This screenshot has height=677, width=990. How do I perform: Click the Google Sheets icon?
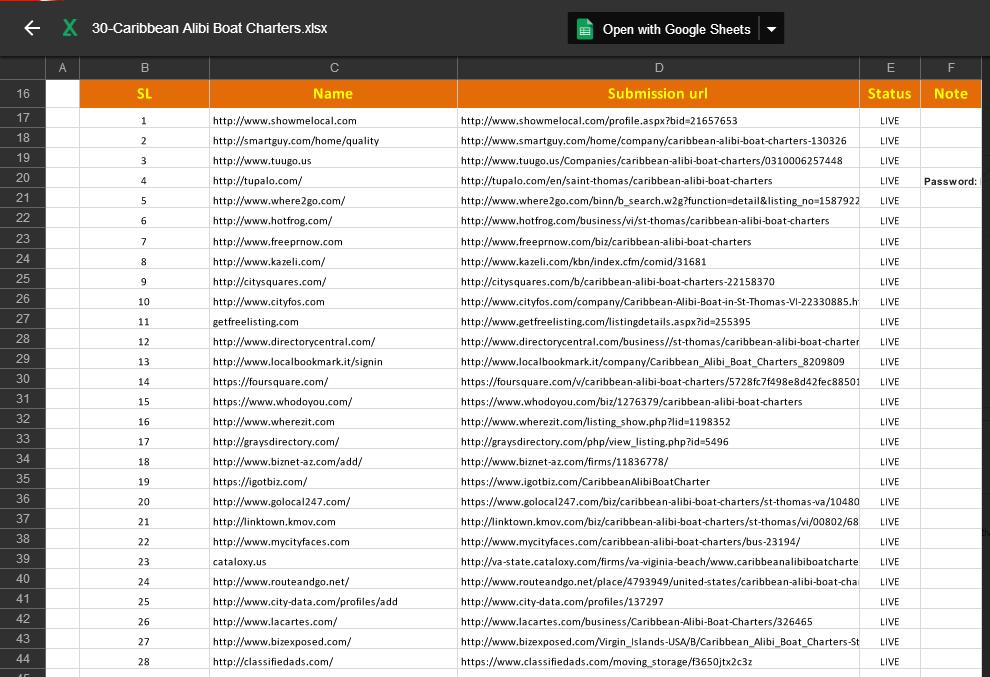pyautogui.click(x=585, y=29)
